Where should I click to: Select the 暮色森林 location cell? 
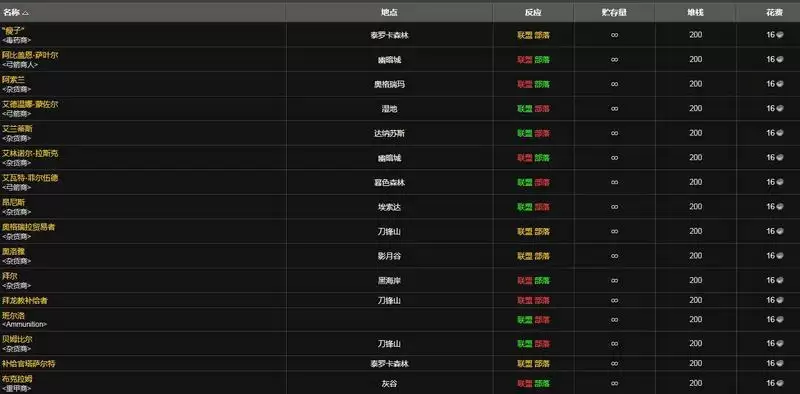tap(389, 182)
